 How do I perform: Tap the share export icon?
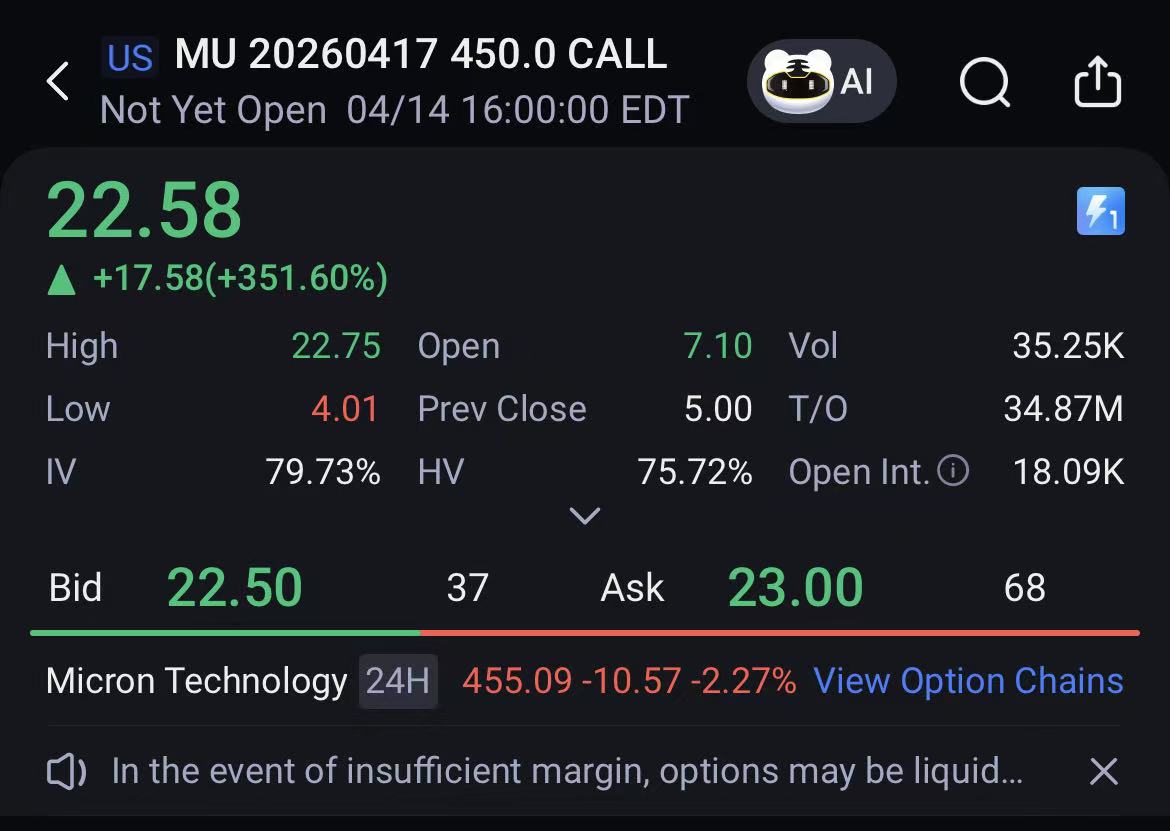(1098, 81)
